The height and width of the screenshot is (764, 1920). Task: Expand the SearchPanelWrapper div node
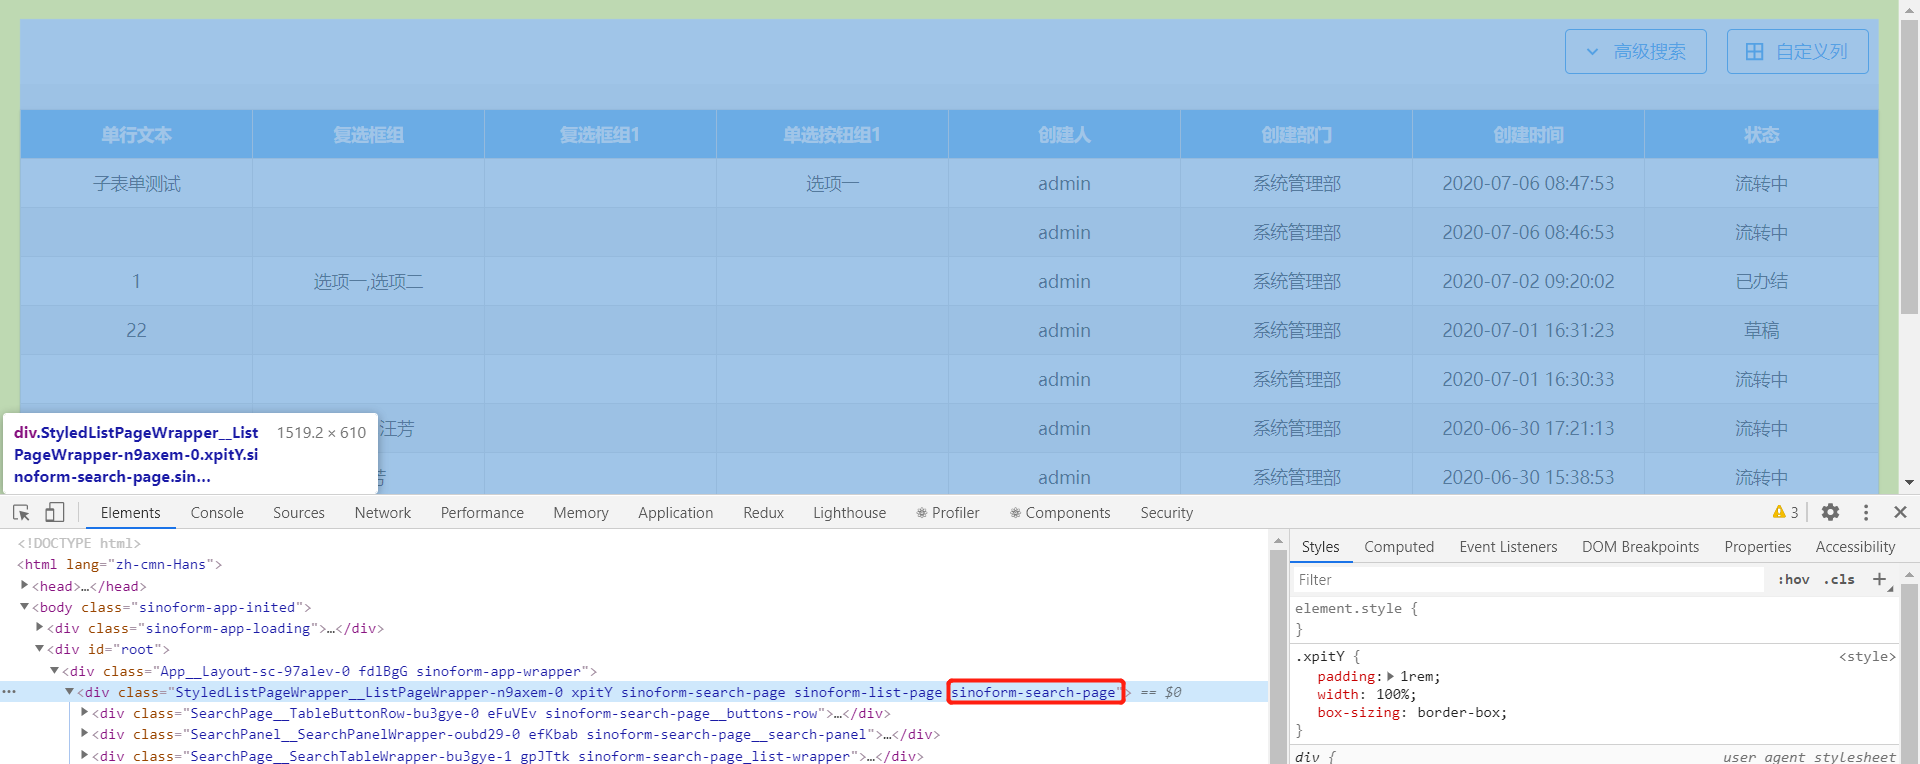(84, 733)
